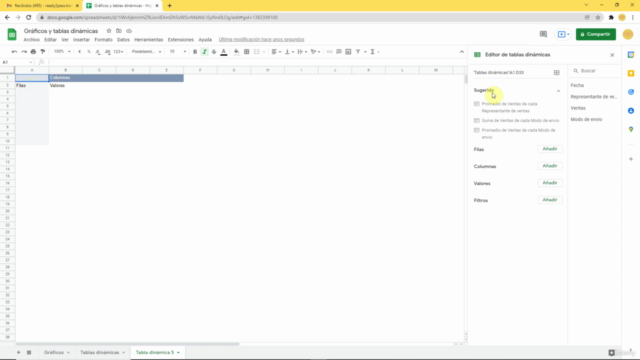Open Google Calendar side panel
The width and height of the screenshot is (640, 360).
point(631,55)
